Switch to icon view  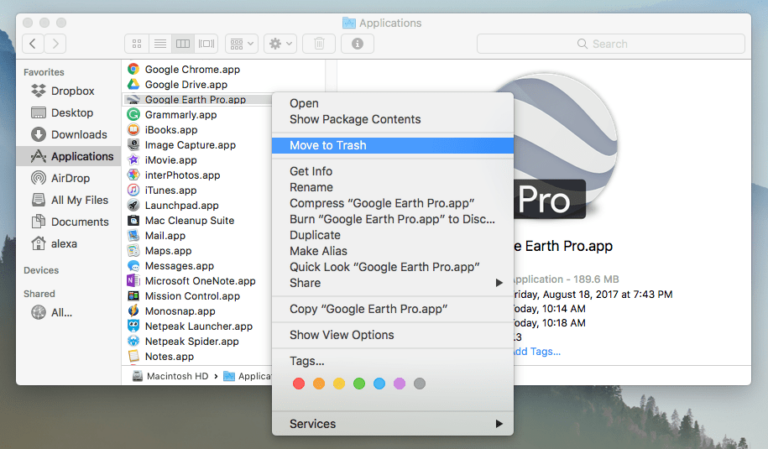[137, 44]
